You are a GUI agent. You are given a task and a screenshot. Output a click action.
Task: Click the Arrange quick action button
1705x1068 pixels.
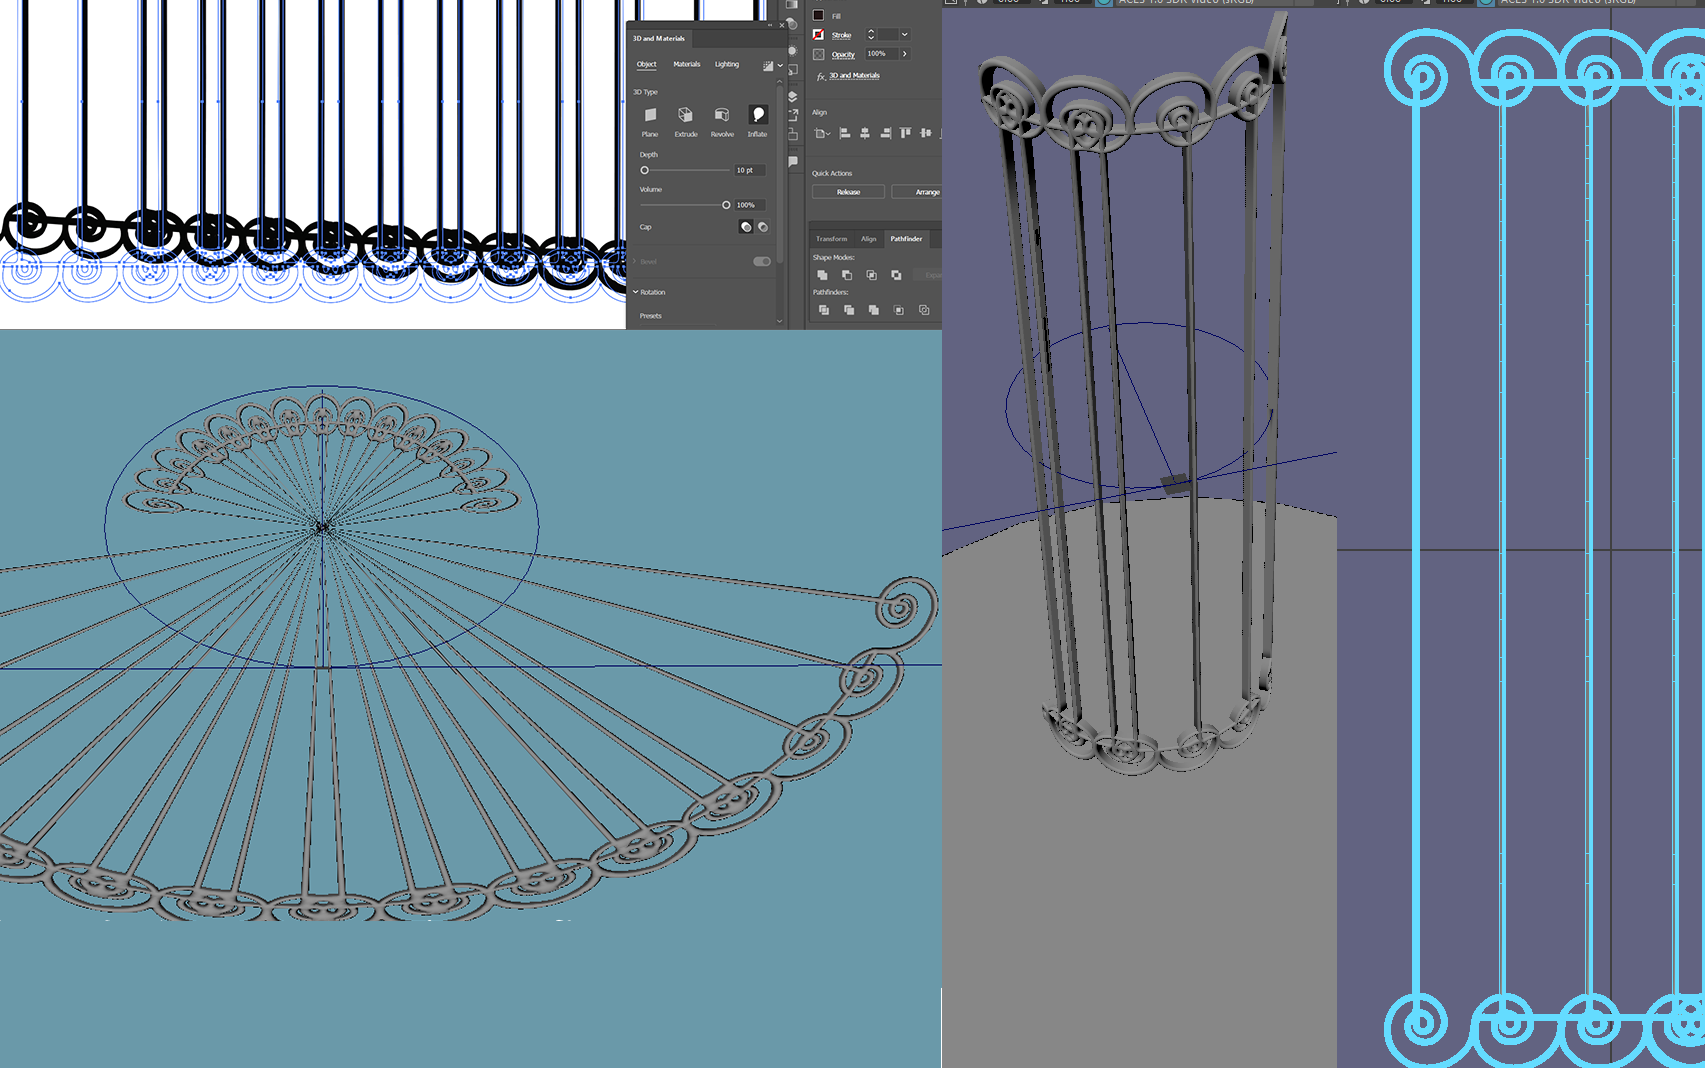[917, 192]
